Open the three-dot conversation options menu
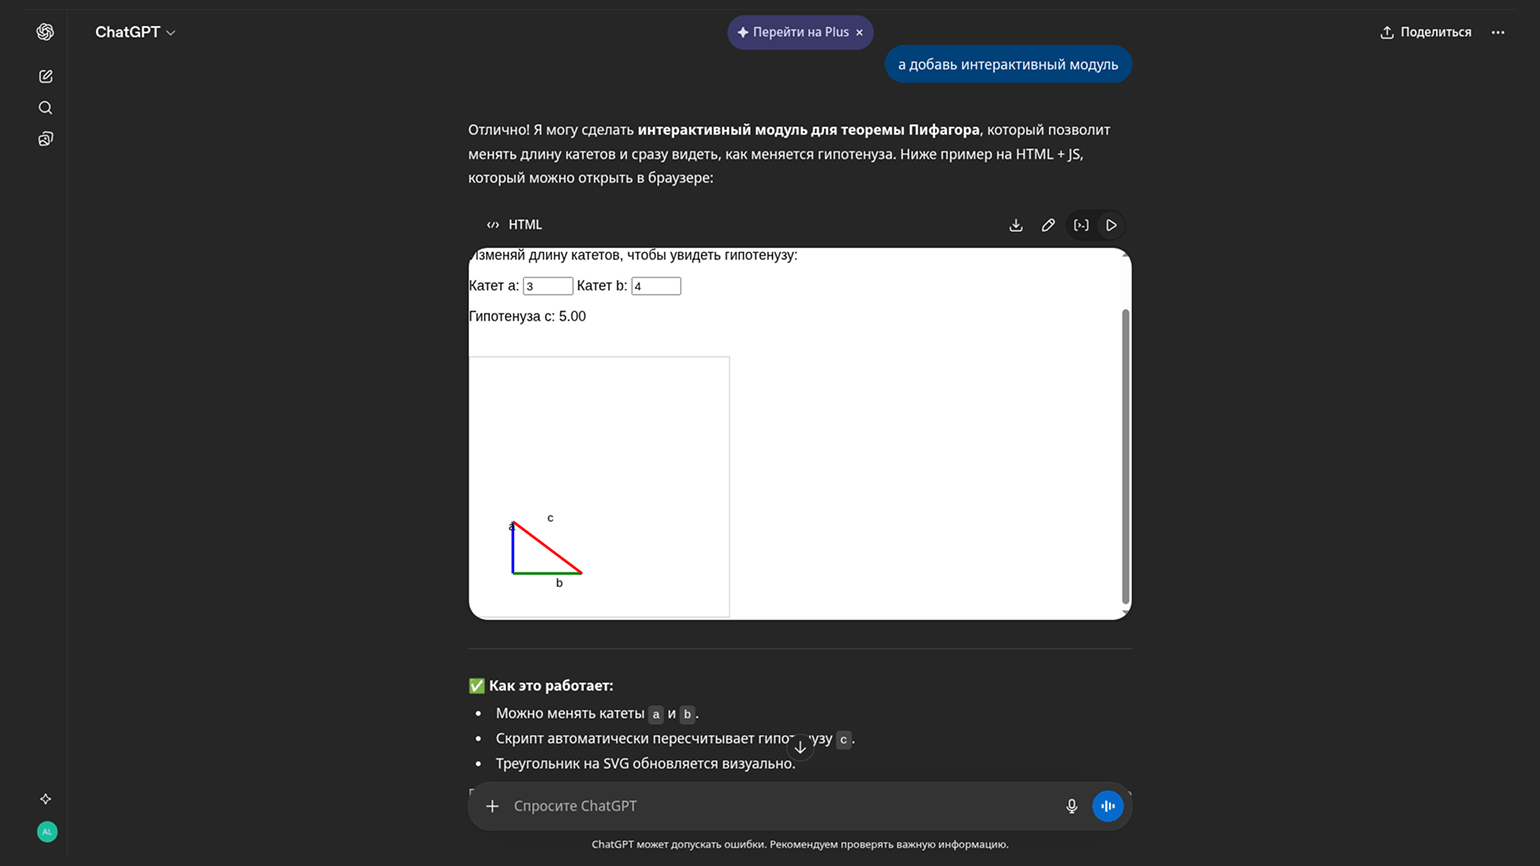1540x866 pixels. click(1498, 32)
